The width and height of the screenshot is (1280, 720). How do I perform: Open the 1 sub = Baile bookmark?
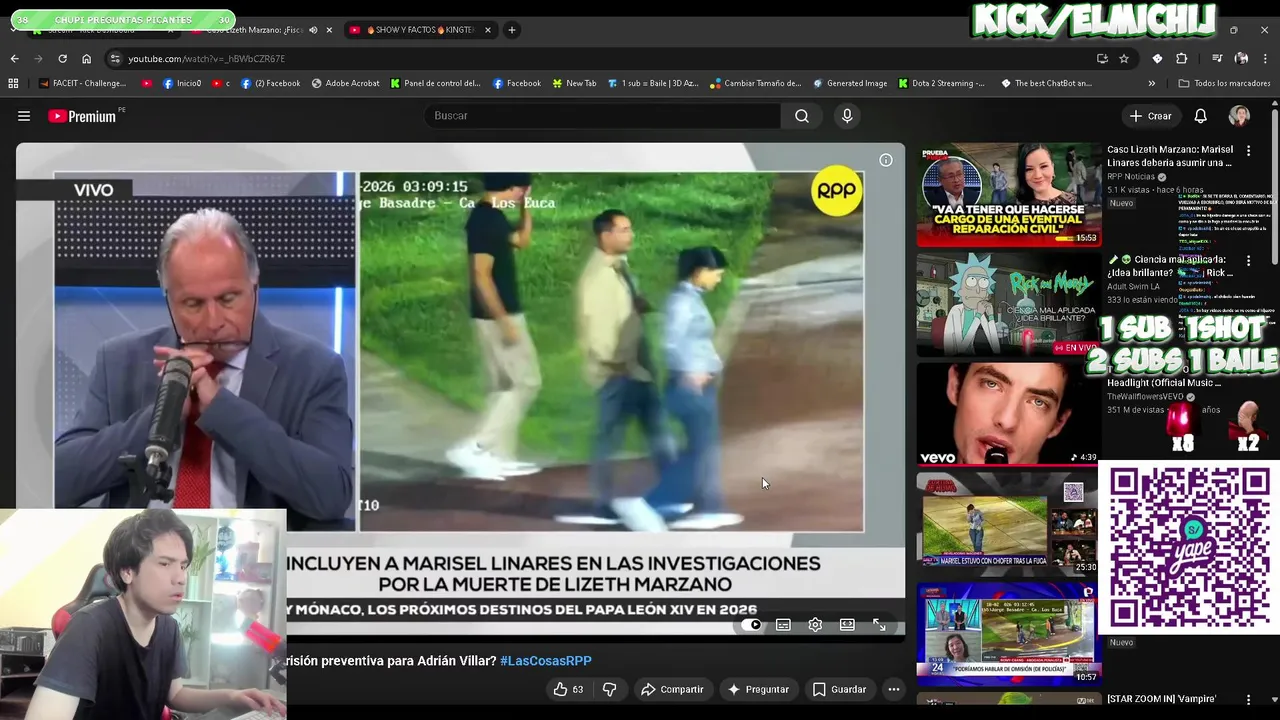tap(652, 83)
